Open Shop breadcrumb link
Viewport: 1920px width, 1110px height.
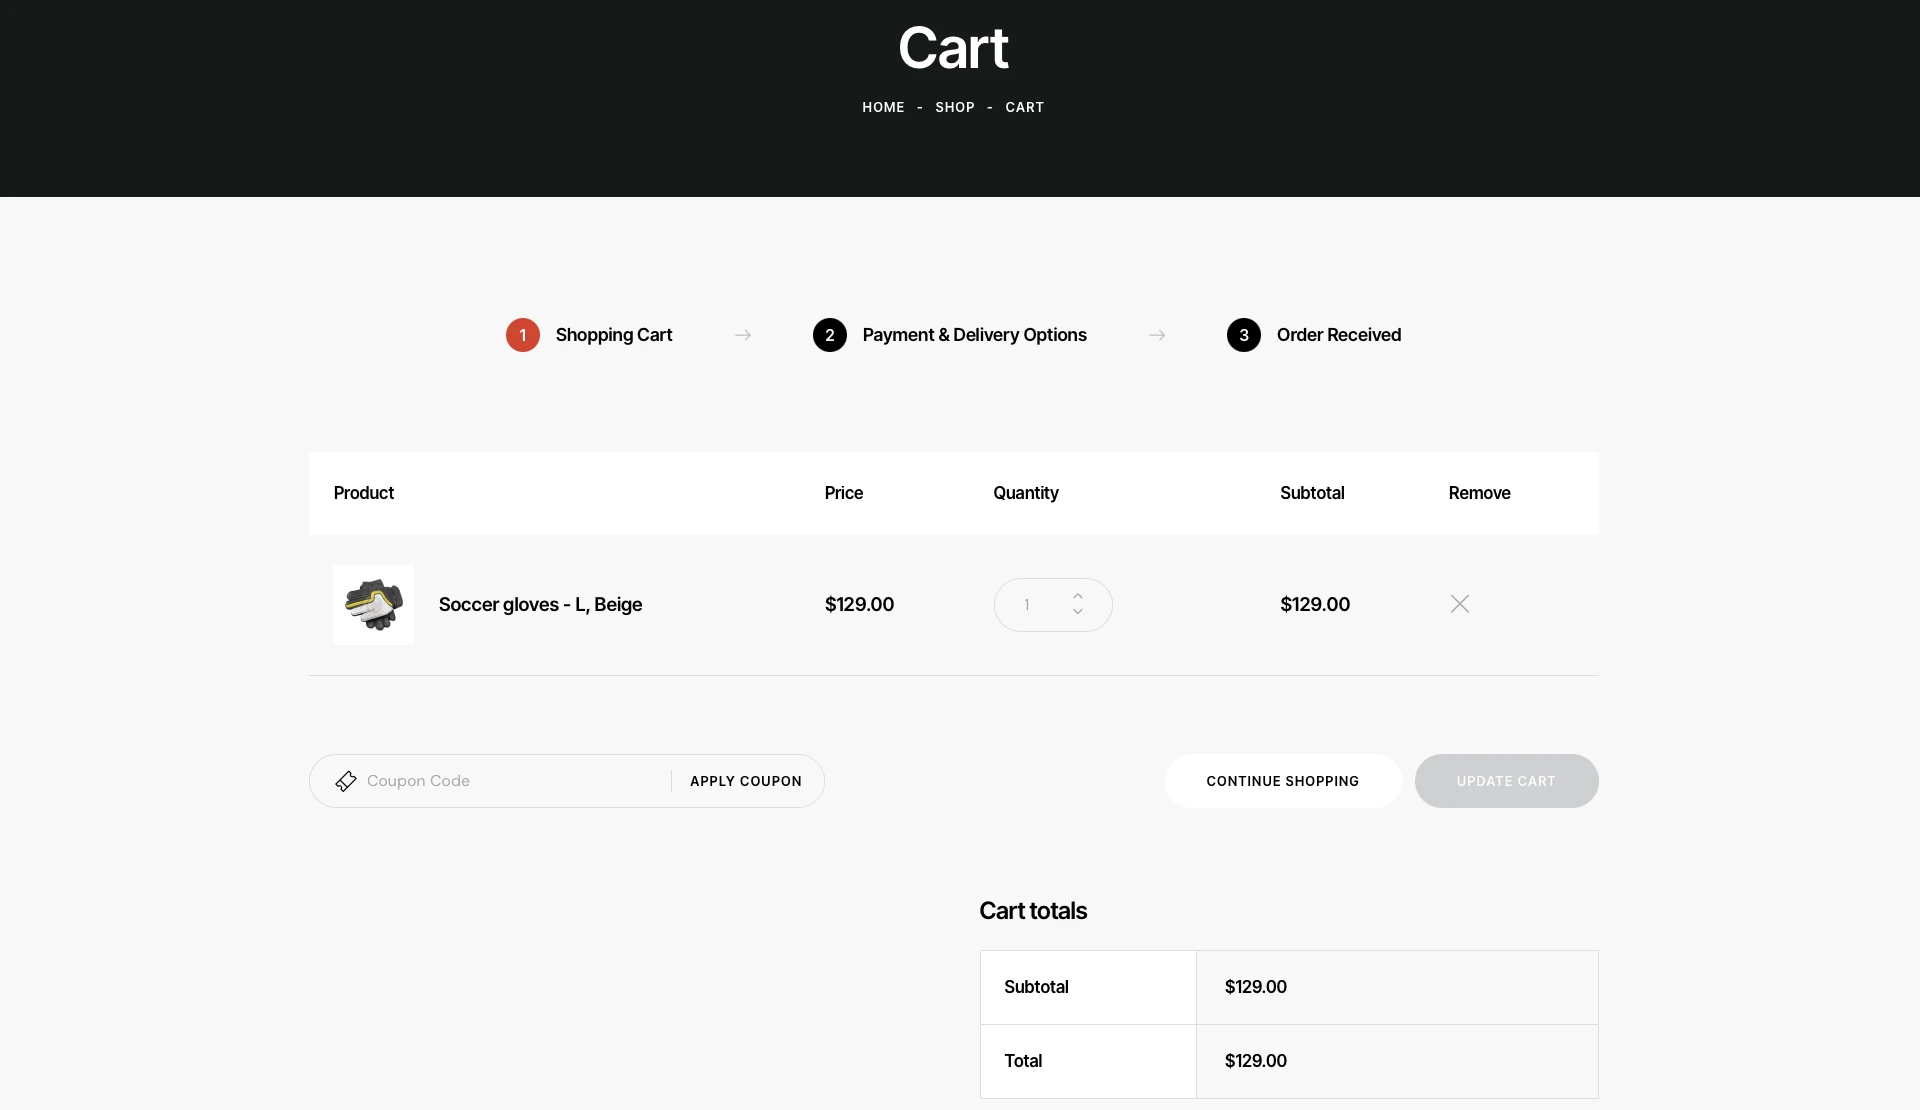point(954,107)
